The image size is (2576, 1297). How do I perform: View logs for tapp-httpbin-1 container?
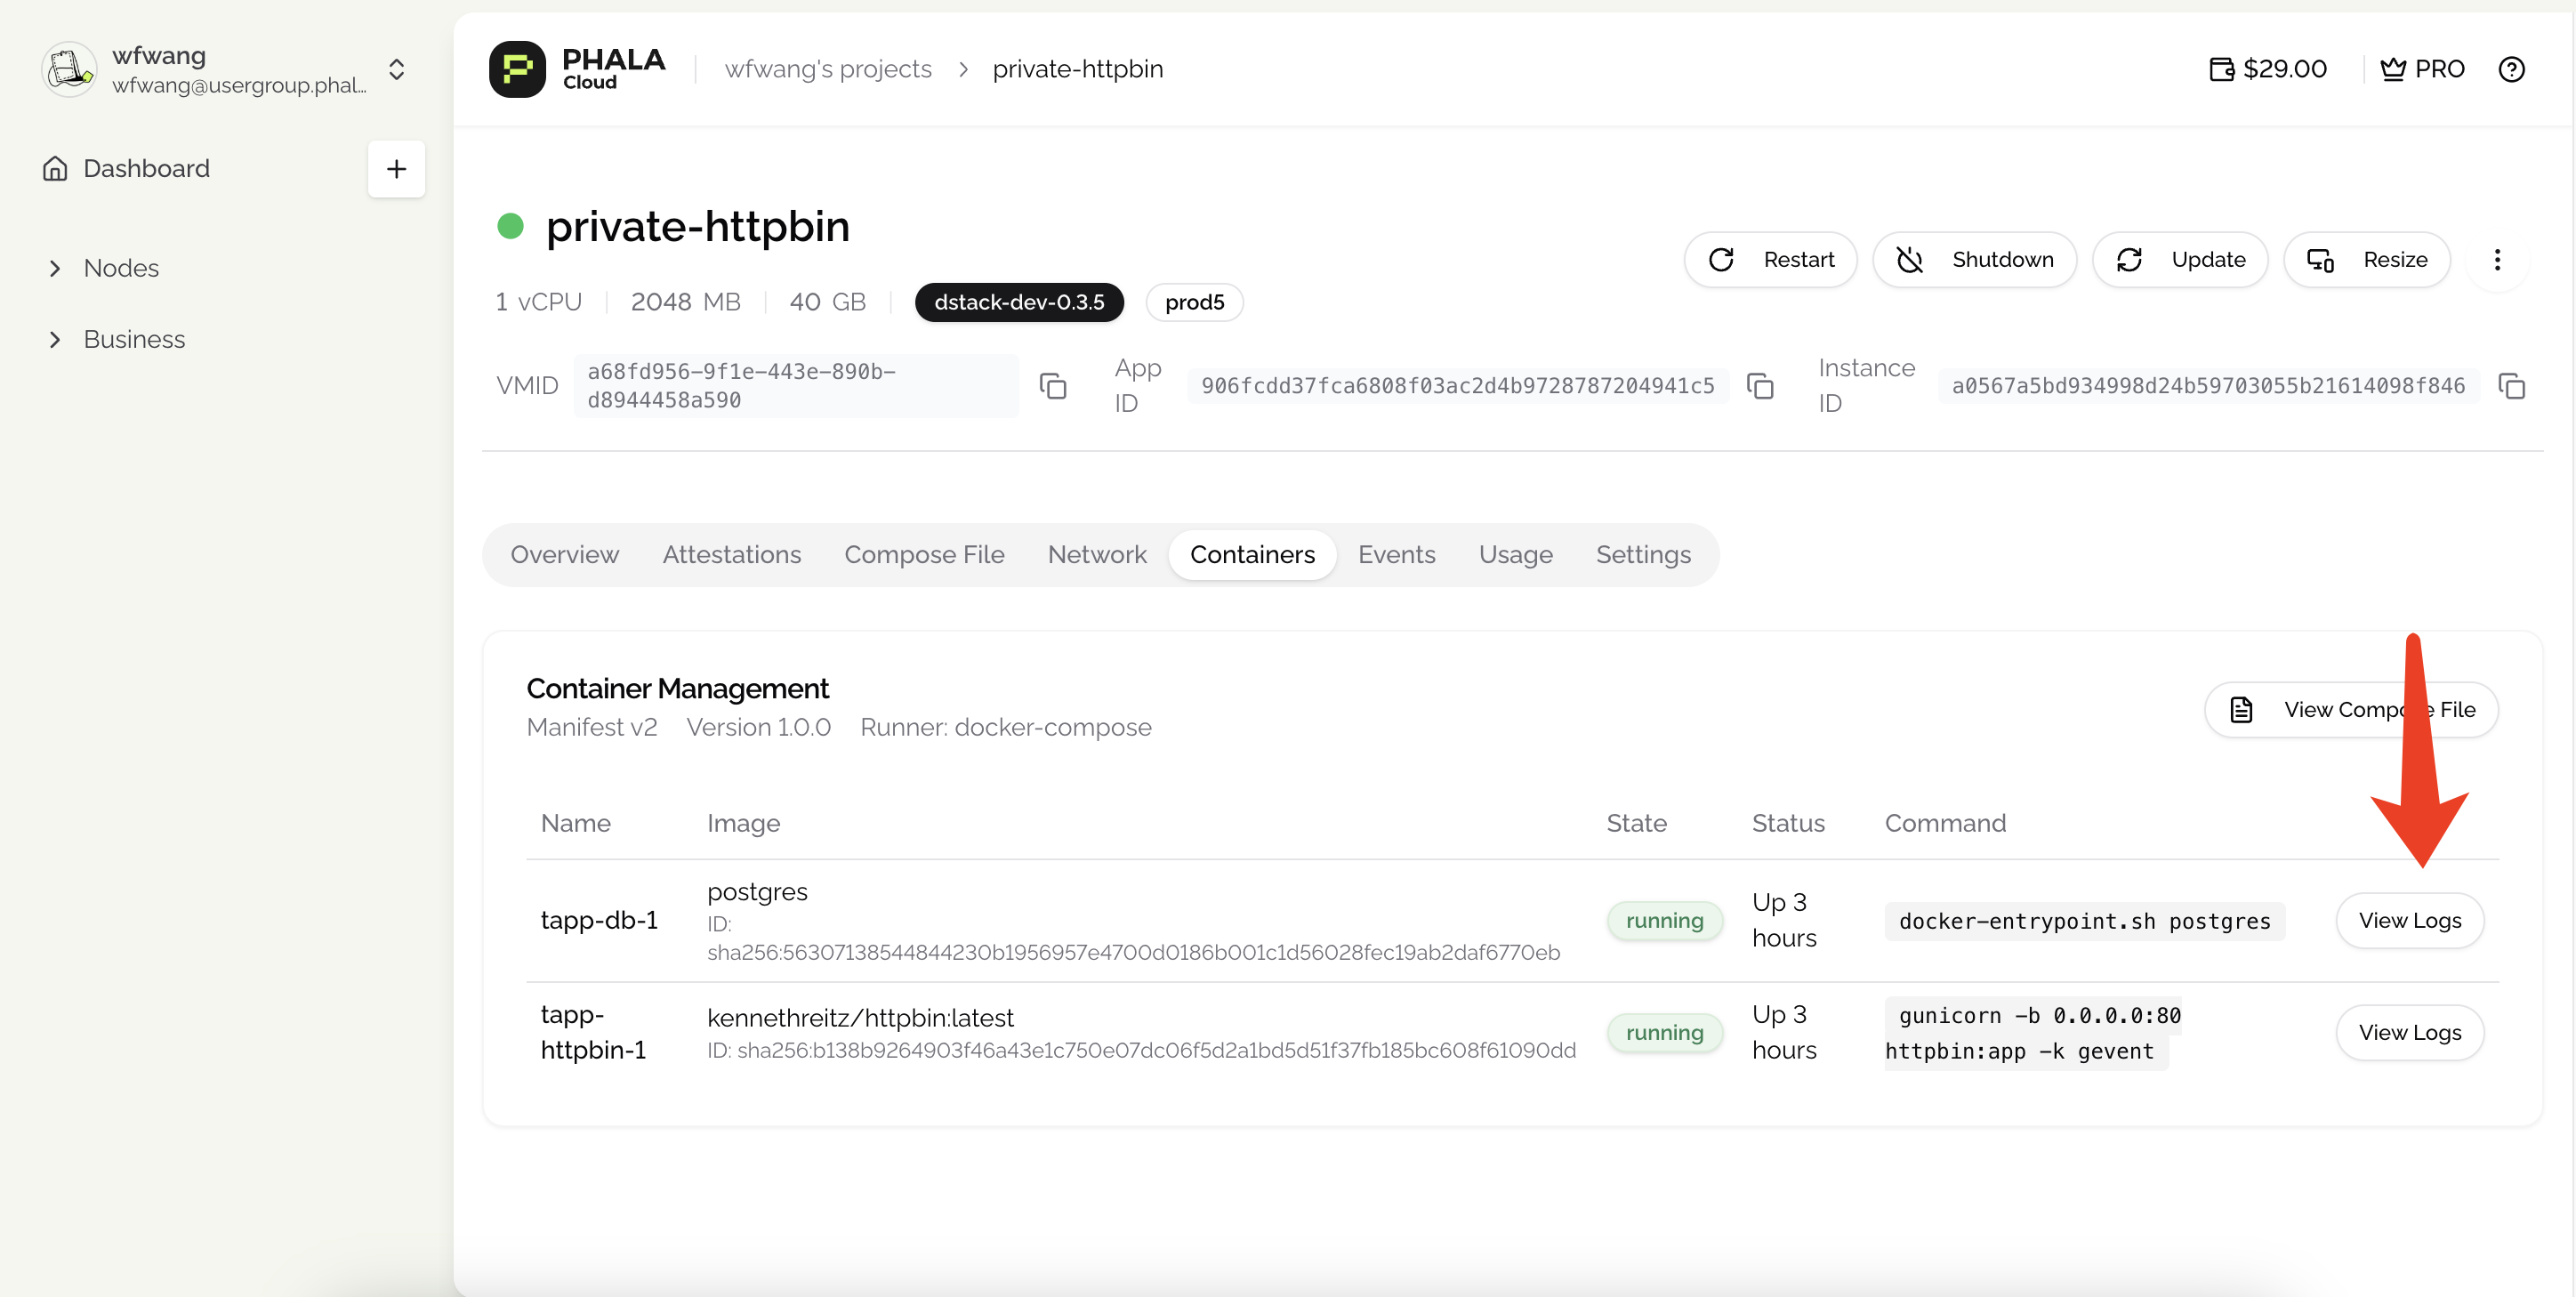pos(2409,1032)
